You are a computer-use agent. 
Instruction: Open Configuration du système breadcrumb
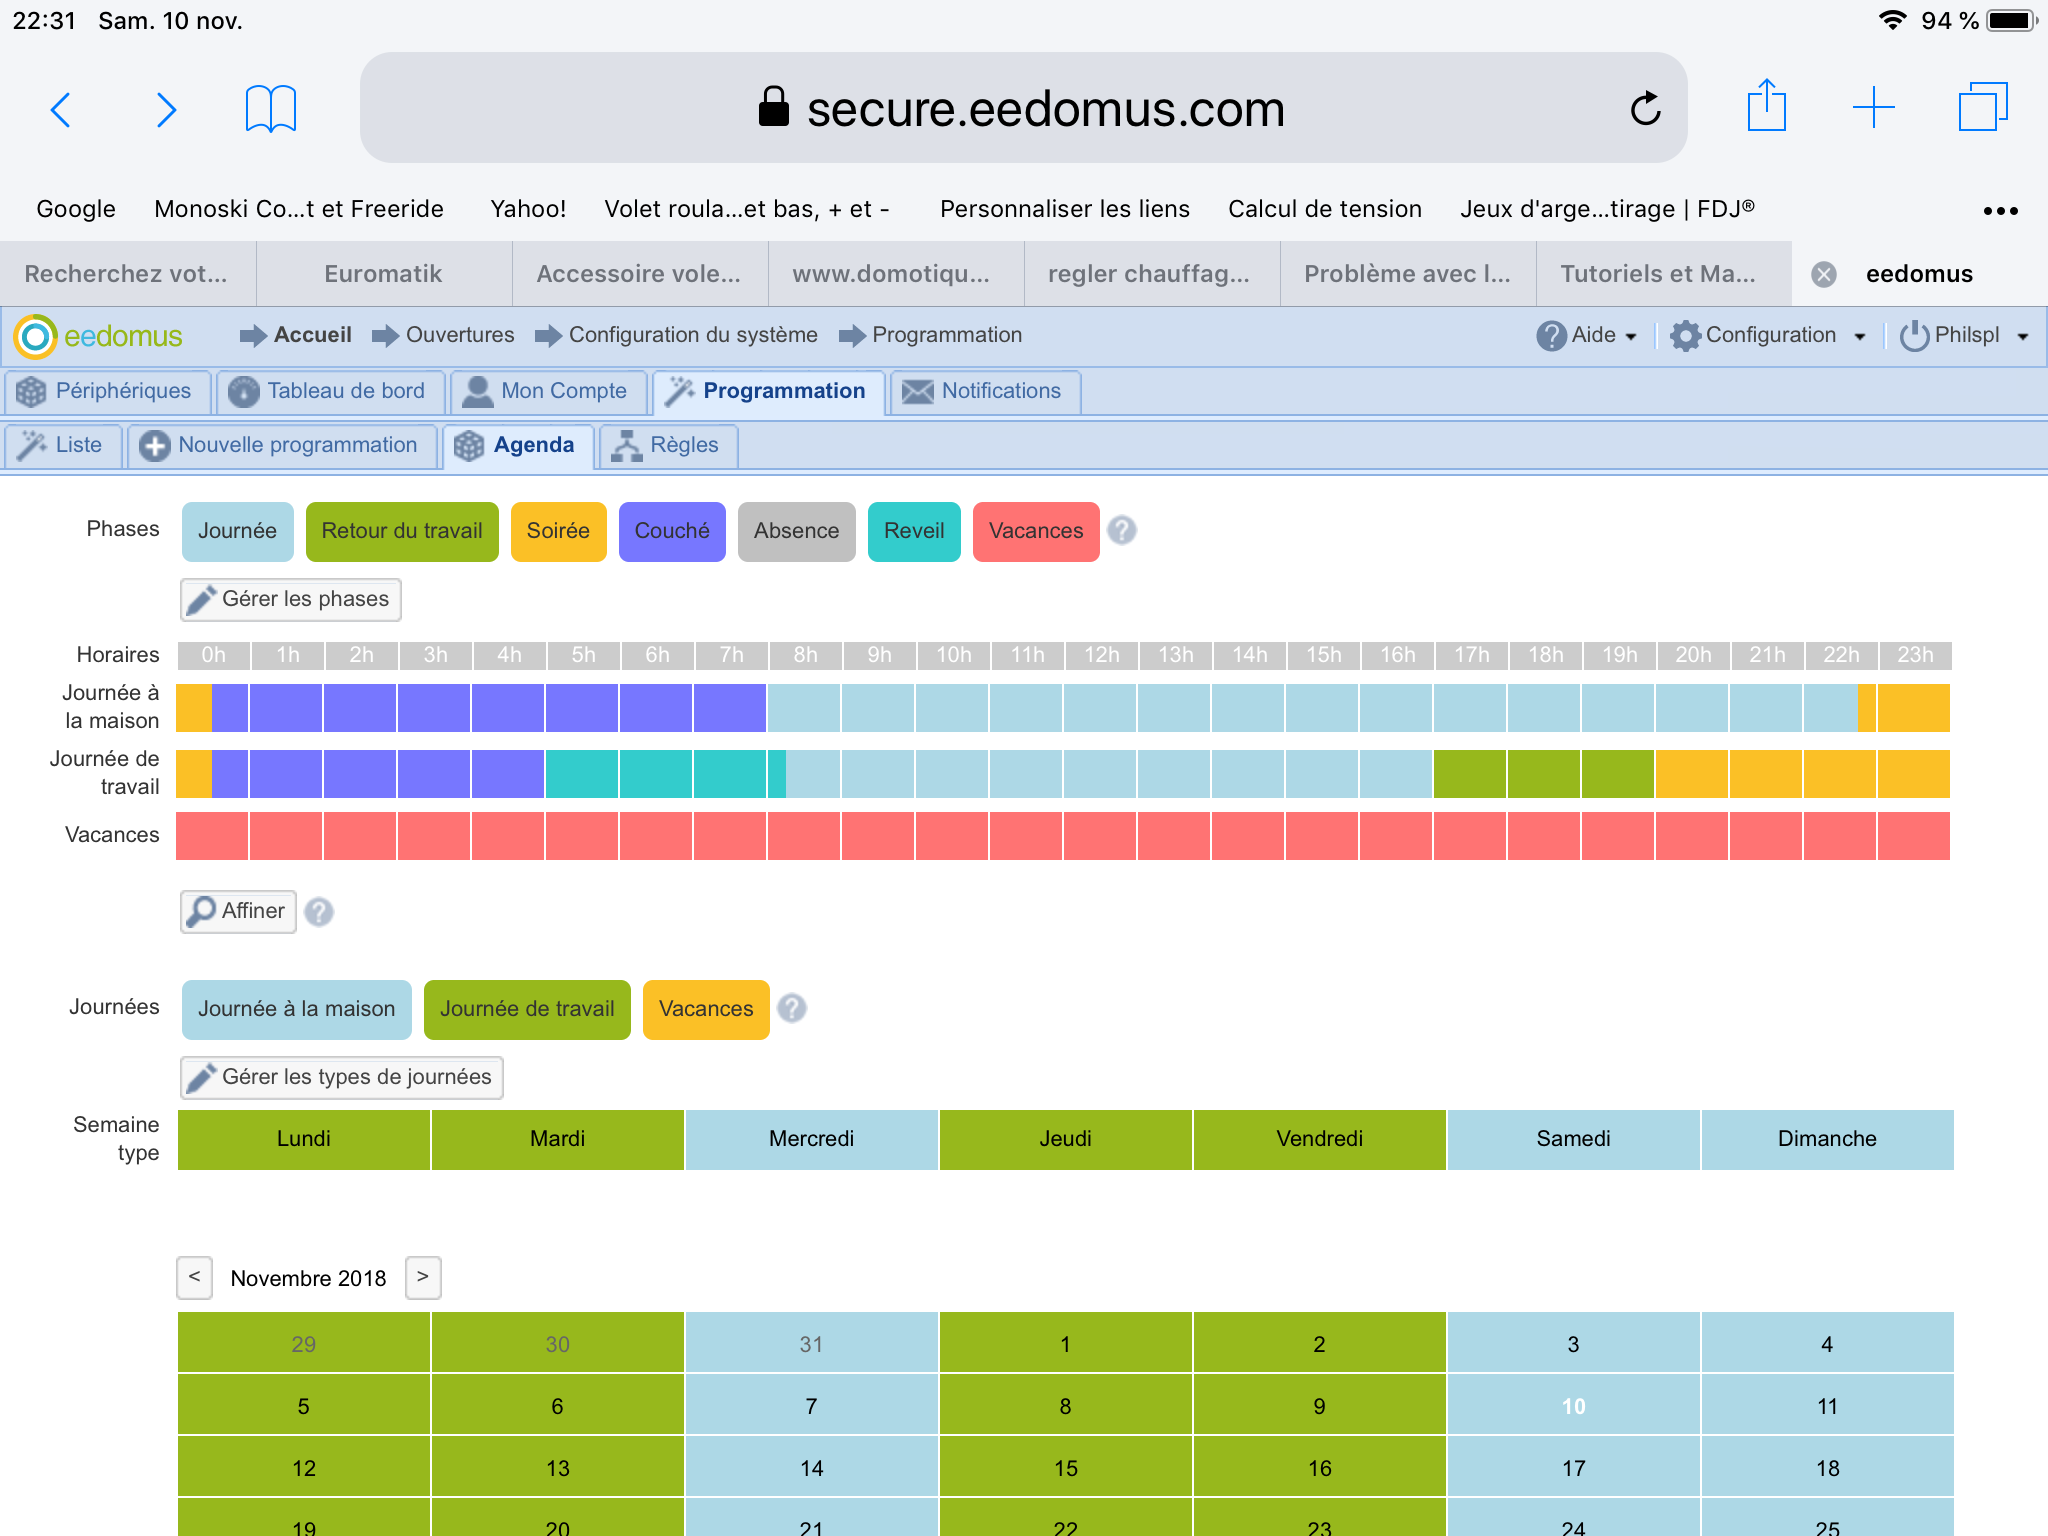[693, 335]
